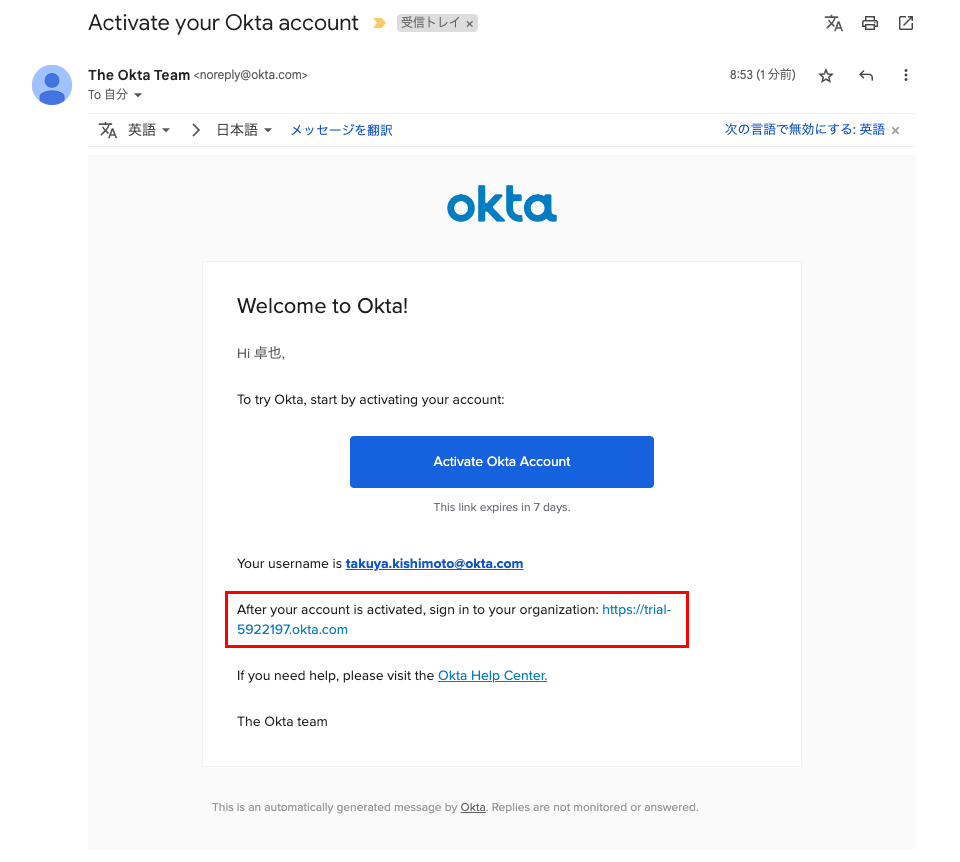Screen dimensions: 960x862
Task: Click the important marker beside subject
Action: (379, 23)
